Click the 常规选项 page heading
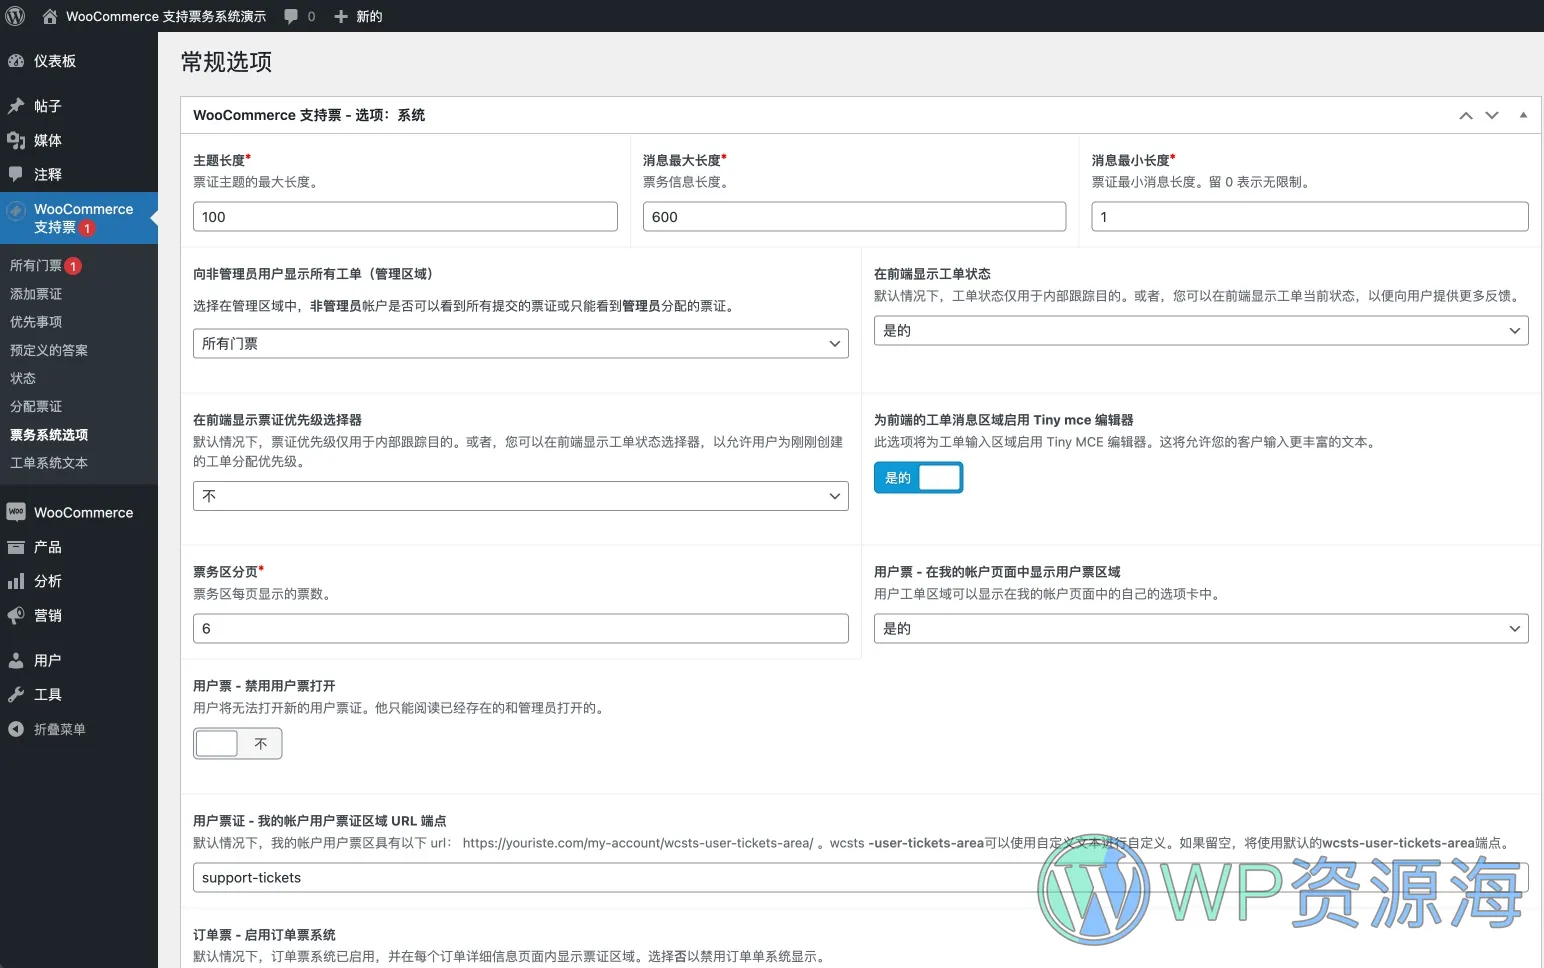This screenshot has width=1544, height=968. pos(226,62)
